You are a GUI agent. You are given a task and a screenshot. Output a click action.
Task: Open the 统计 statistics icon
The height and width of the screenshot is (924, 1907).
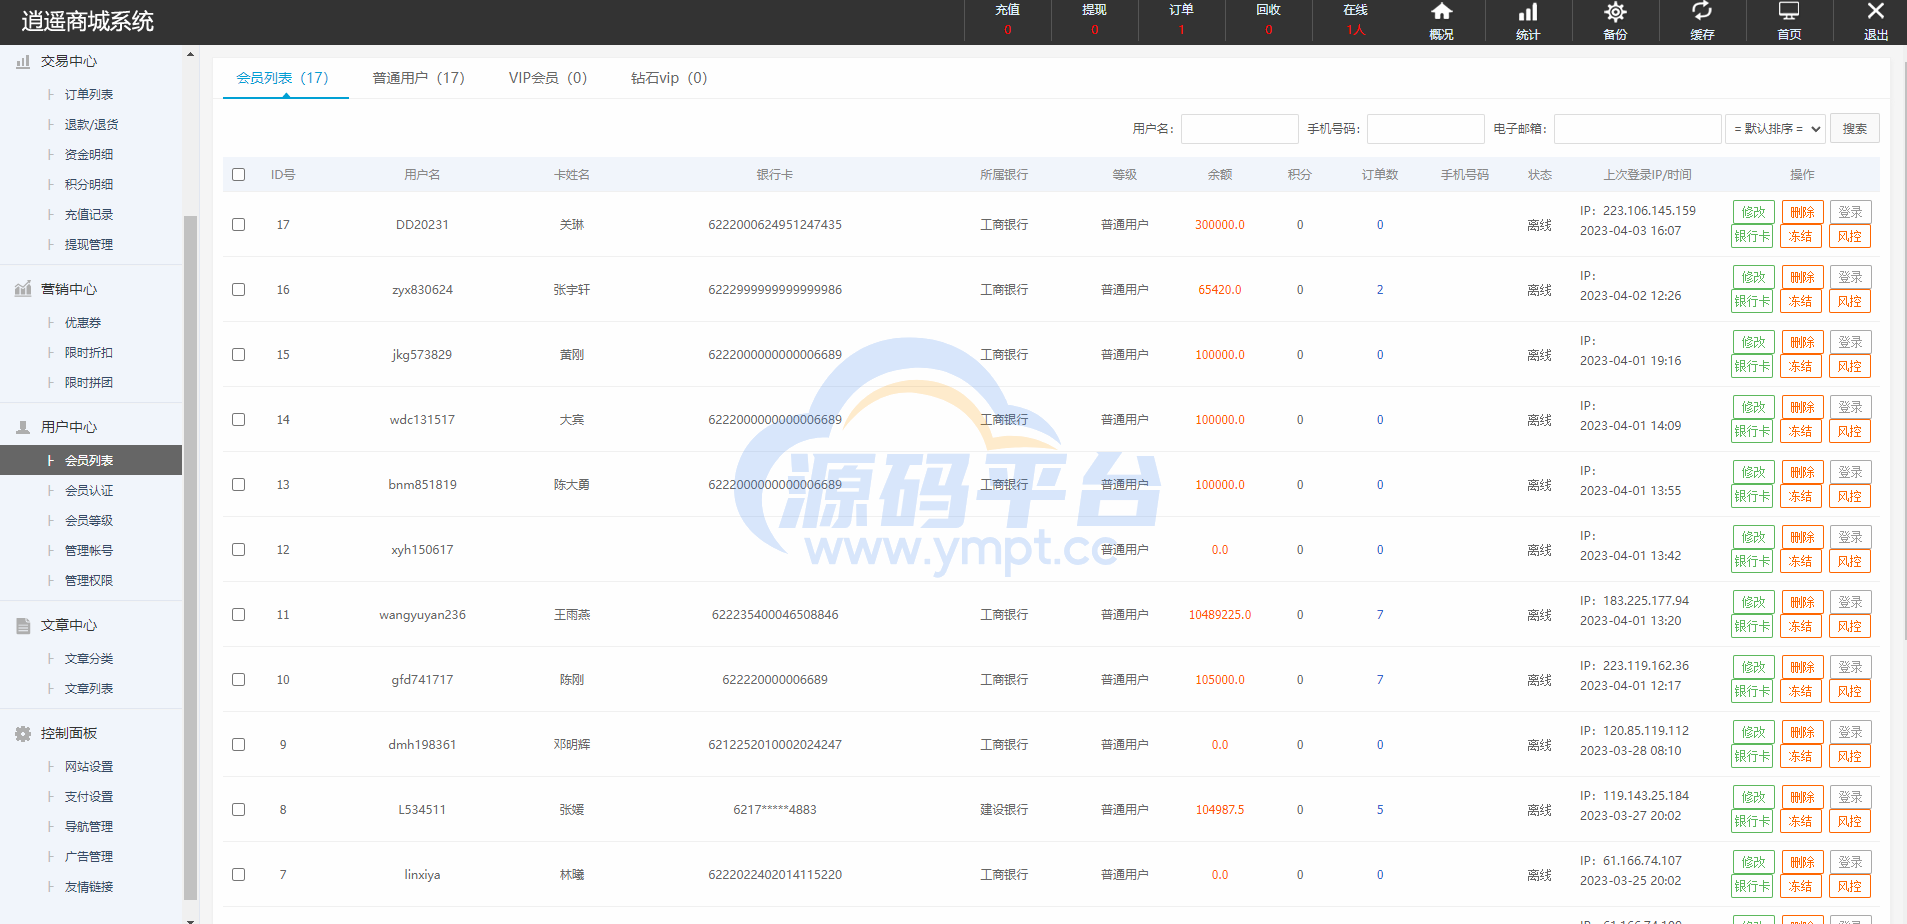pyautogui.click(x=1528, y=12)
